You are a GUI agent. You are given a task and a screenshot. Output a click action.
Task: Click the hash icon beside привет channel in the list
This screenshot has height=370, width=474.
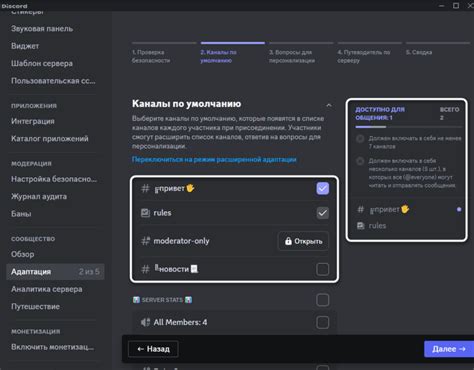click(145, 189)
